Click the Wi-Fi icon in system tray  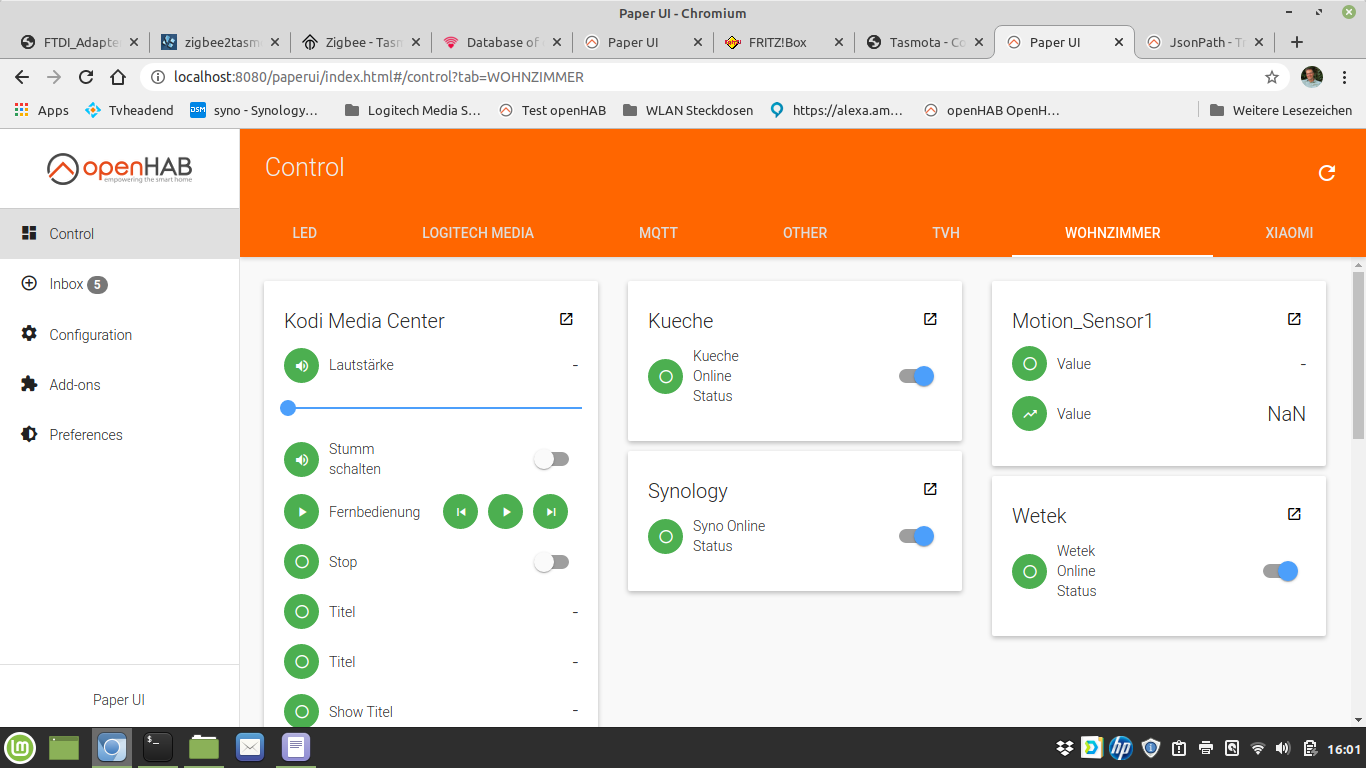click(1258, 748)
